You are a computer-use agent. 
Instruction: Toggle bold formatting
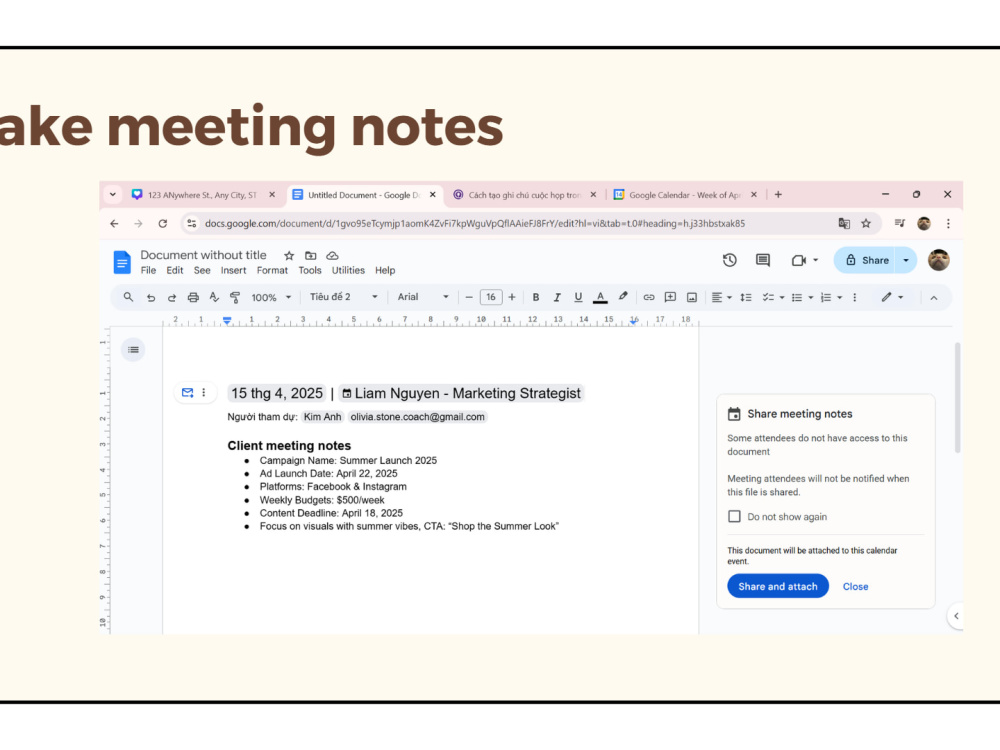pyautogui.click(x=536, y=297)
